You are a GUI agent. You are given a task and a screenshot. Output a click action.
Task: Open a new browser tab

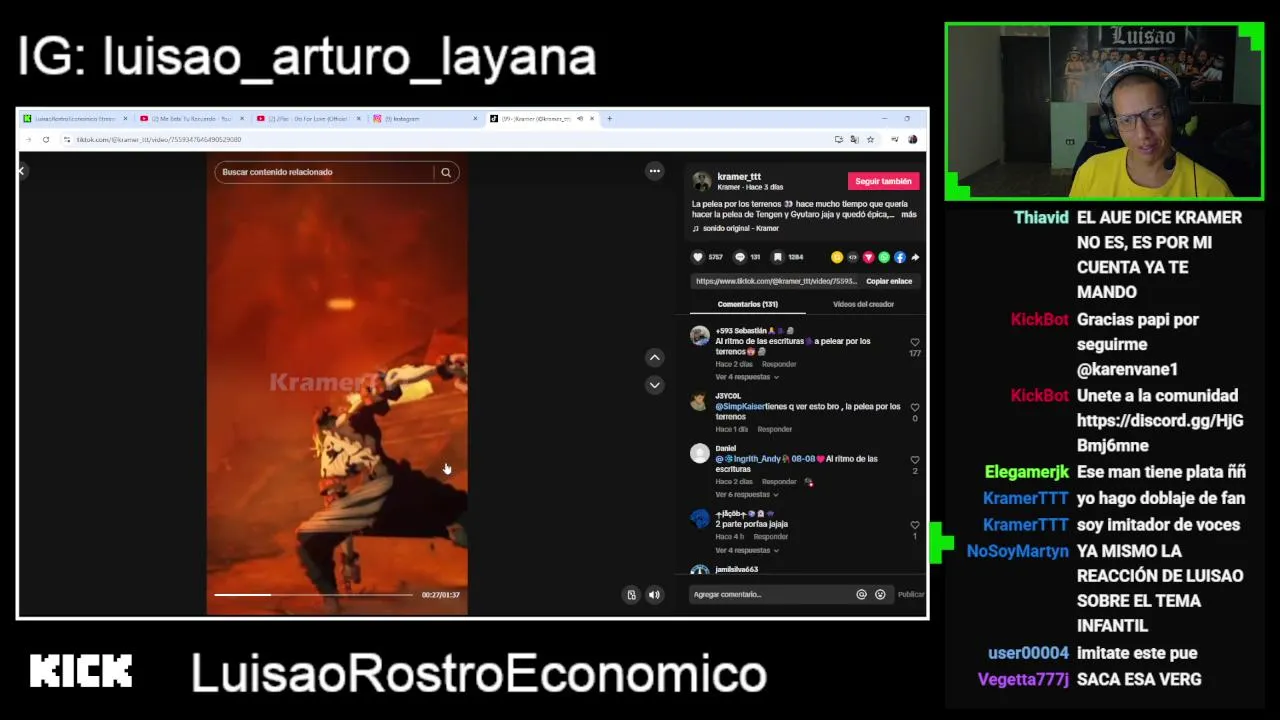pos(609,118)
